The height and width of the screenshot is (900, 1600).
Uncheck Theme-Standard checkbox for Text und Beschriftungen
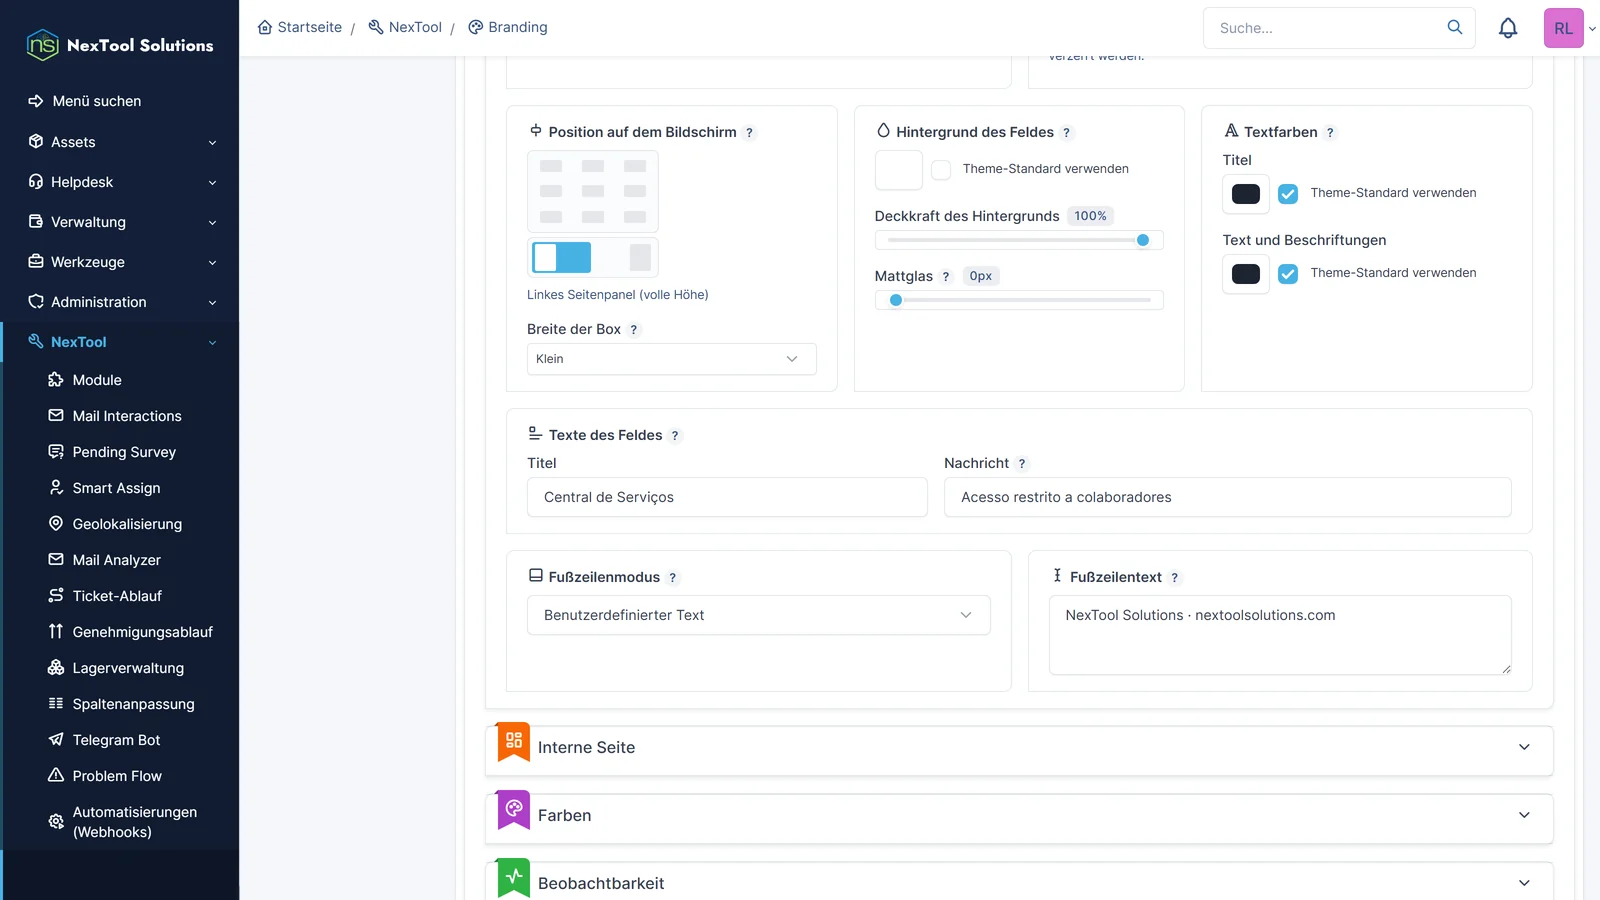[x=1288, y=274]
